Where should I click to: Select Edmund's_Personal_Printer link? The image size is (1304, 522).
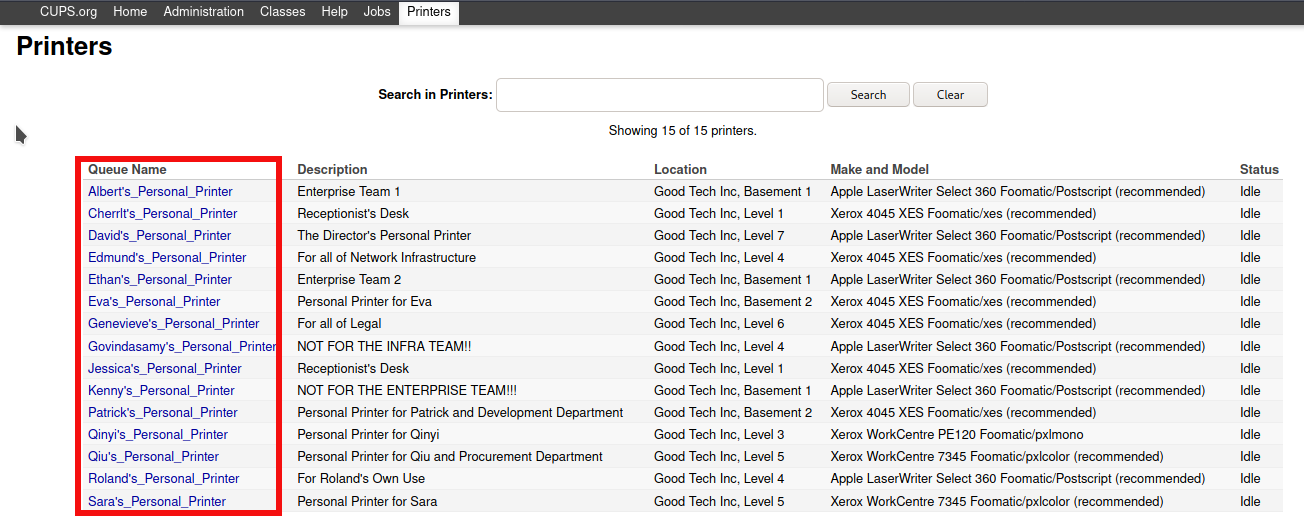point(167,257)
